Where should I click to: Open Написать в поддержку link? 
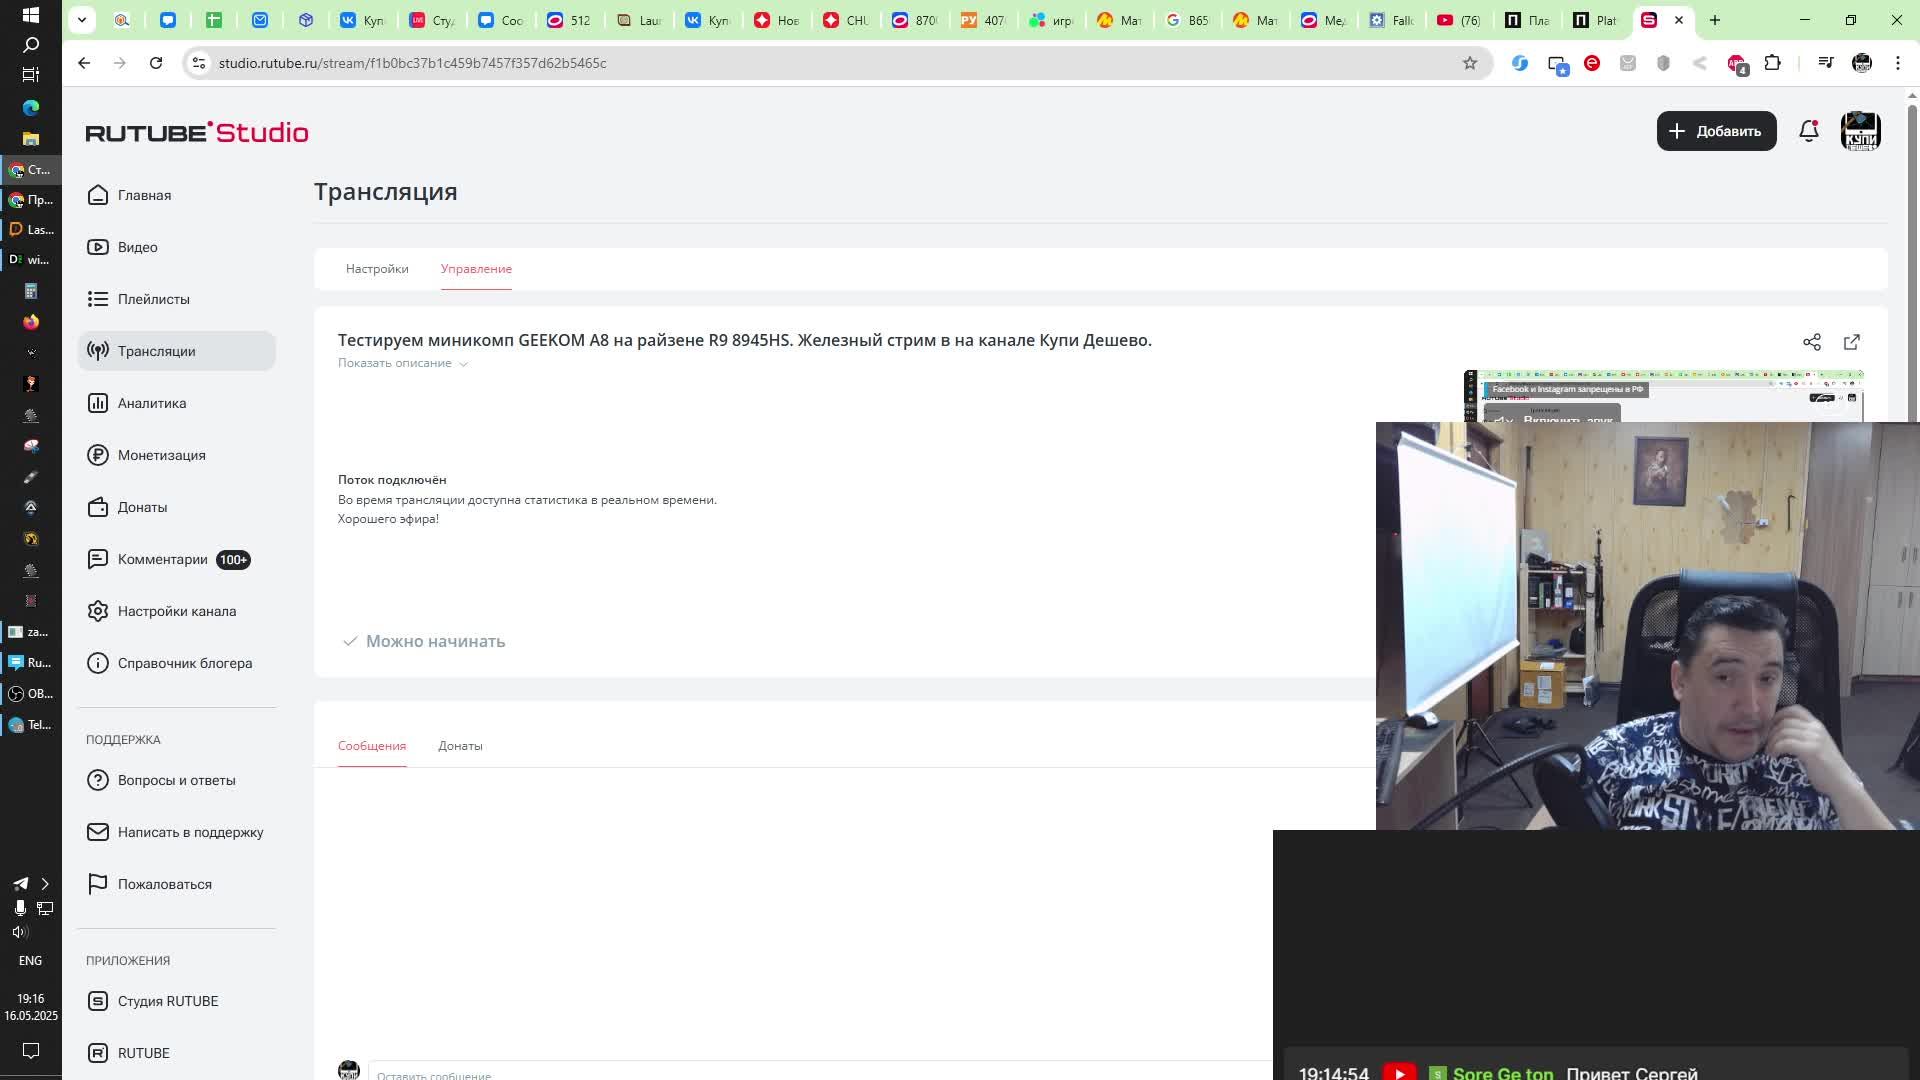click(190, 832)
